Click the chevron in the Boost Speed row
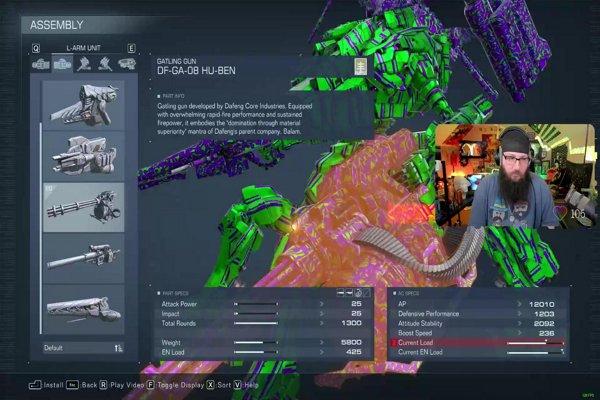 [519, 333]
